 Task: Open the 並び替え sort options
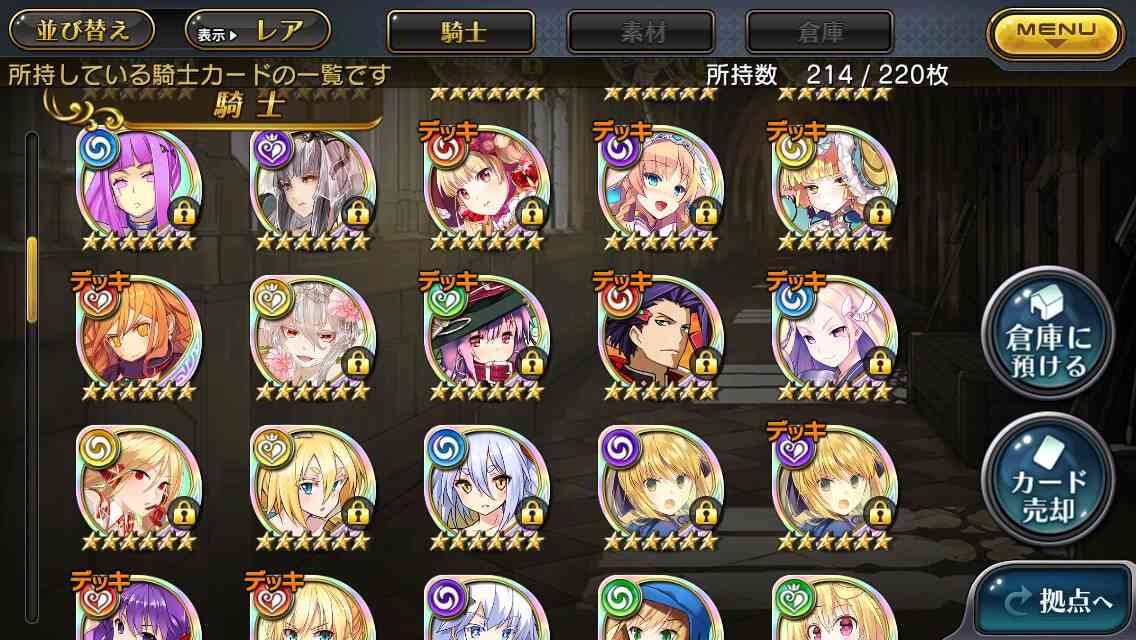(x=82, y=30)
